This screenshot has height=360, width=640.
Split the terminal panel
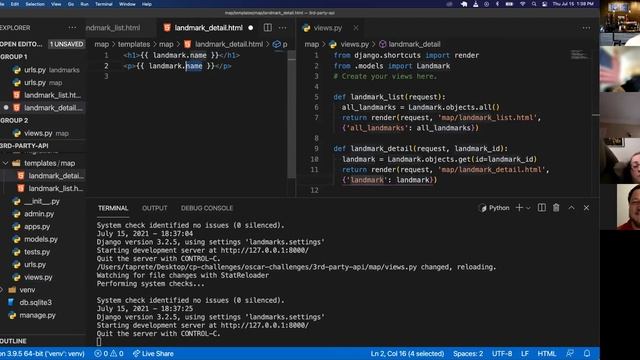pos(542,208)
